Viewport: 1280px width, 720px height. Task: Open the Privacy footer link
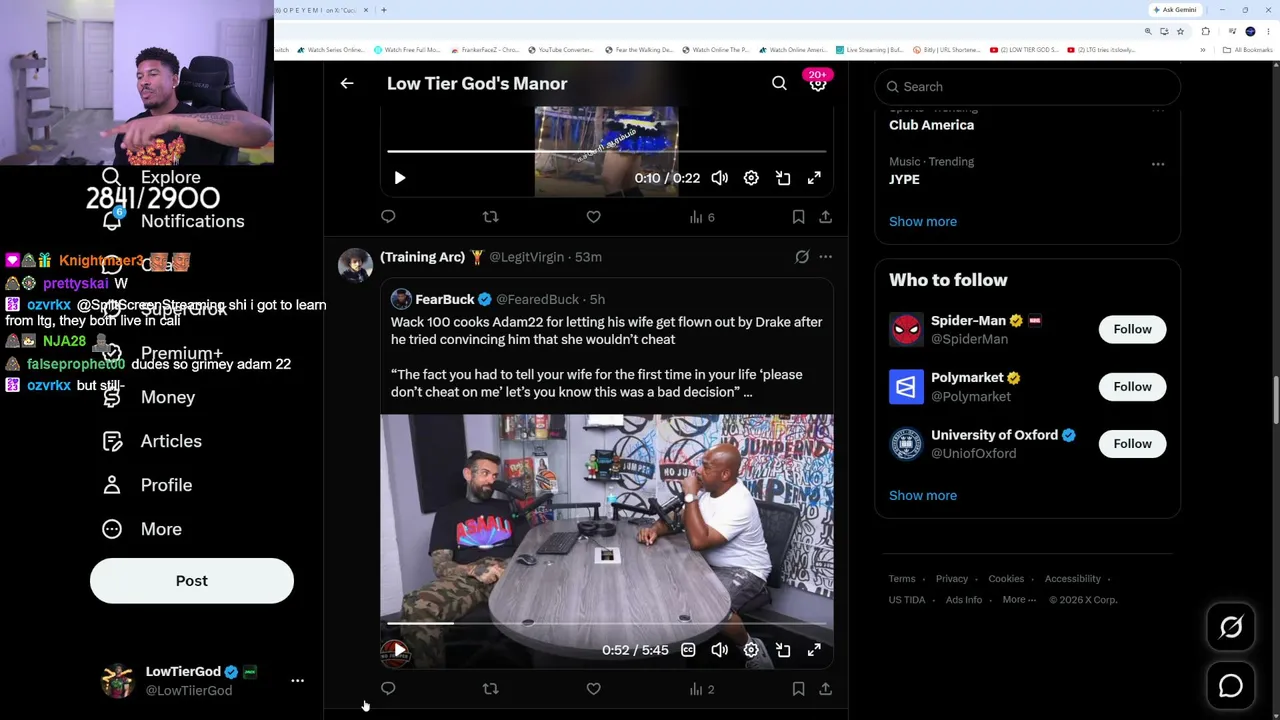(952, 579)
